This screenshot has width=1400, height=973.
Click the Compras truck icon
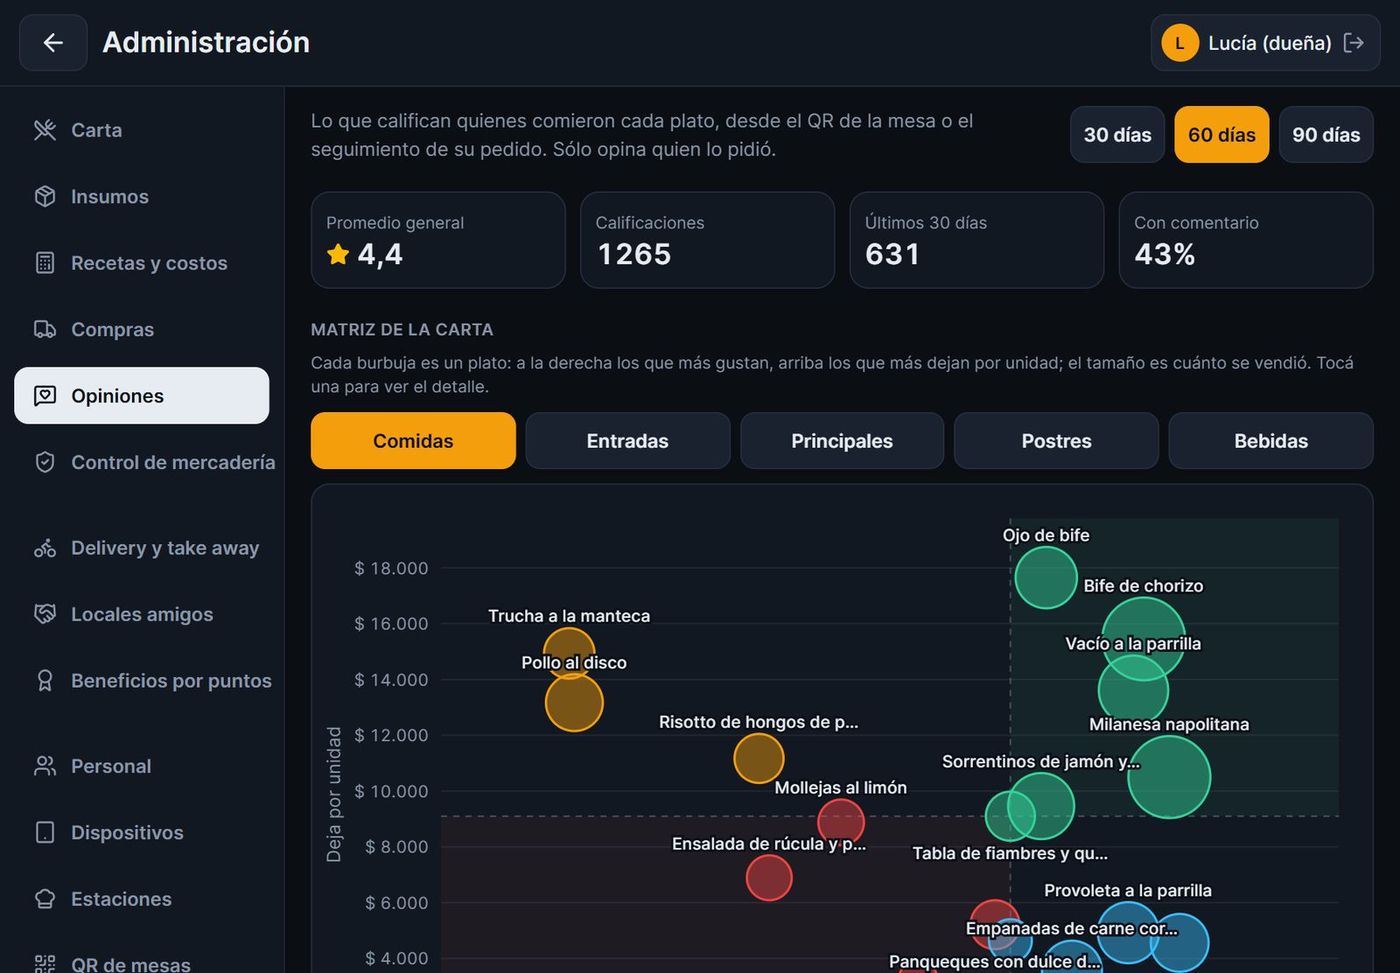(x=45, y=329)
